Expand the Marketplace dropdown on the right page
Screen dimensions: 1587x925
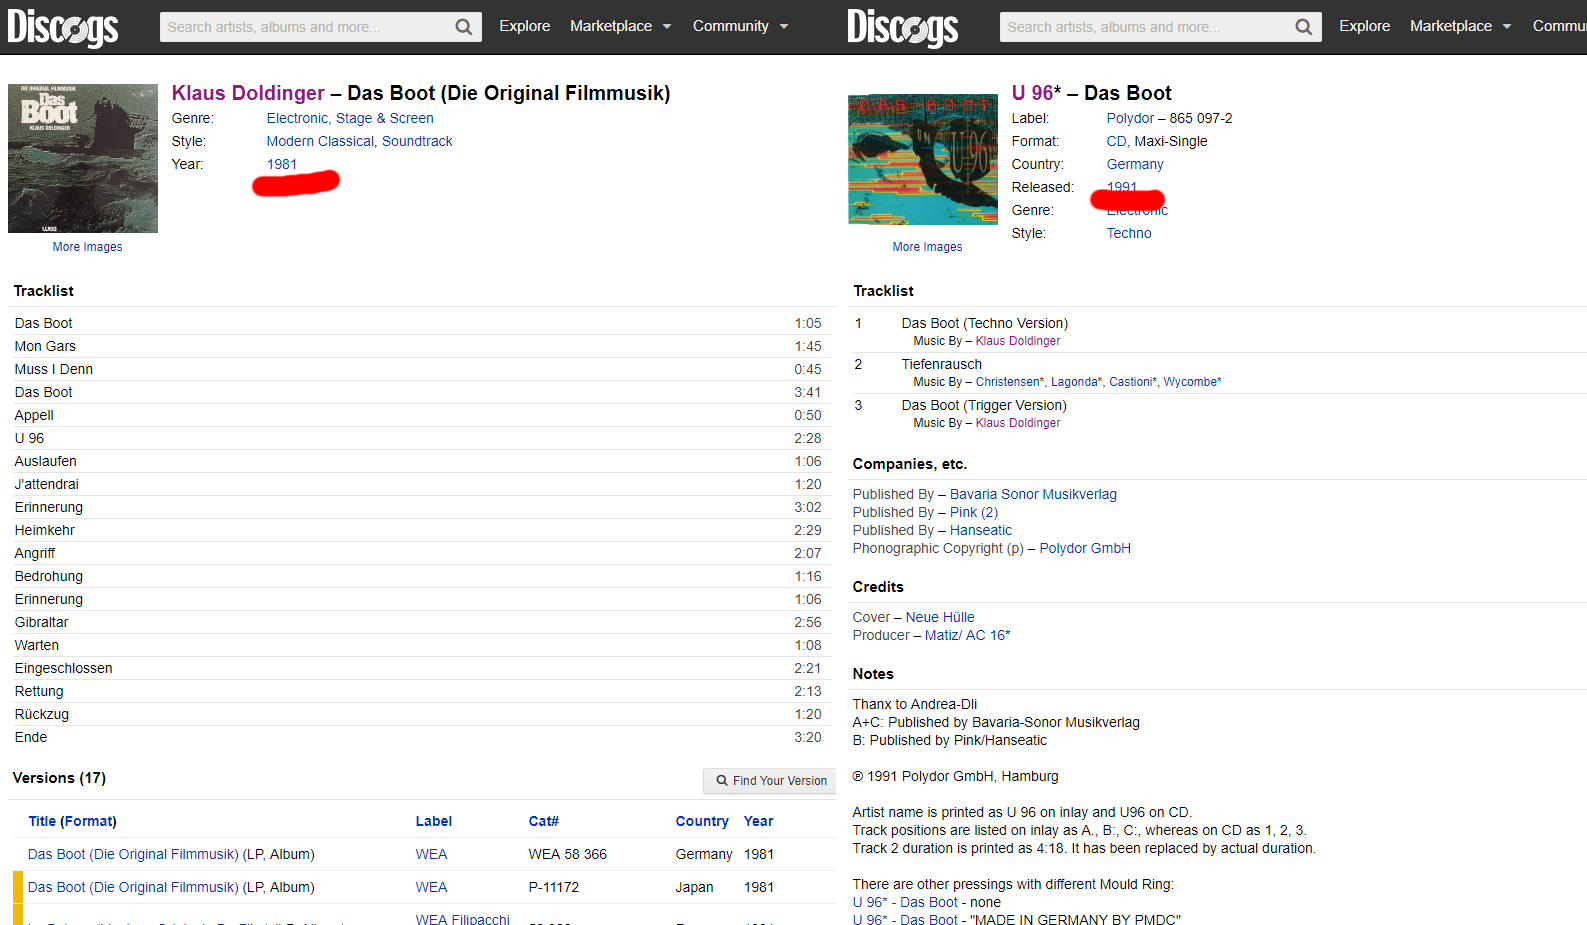pyautogui.click(x=1461, y=26)
